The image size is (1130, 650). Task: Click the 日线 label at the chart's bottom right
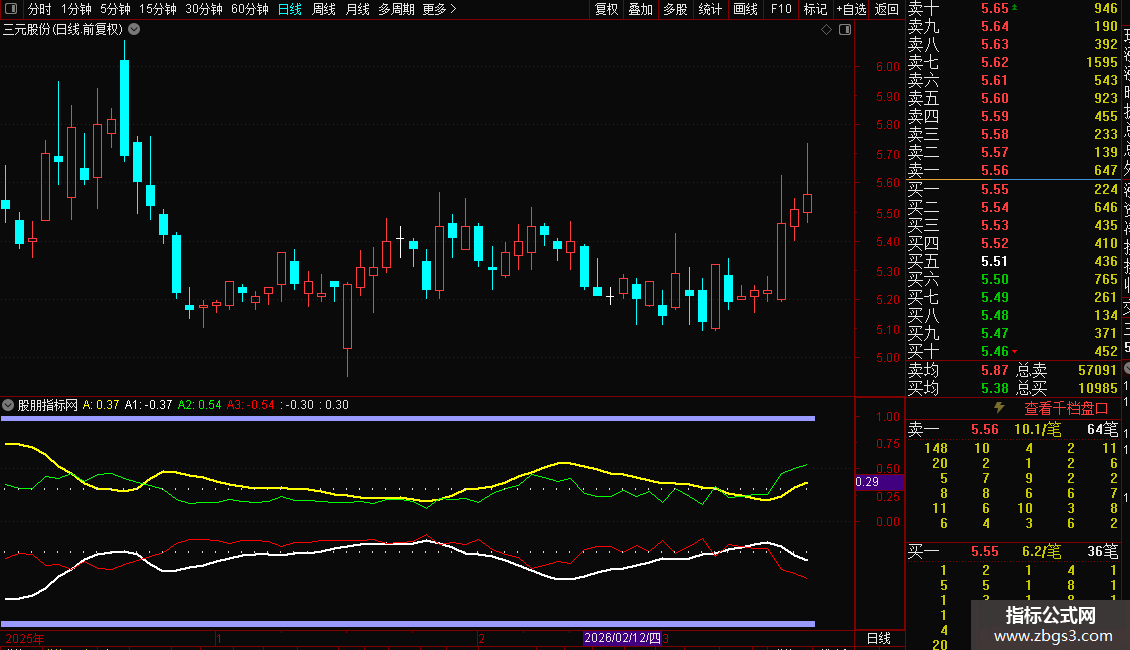[878, 638]
